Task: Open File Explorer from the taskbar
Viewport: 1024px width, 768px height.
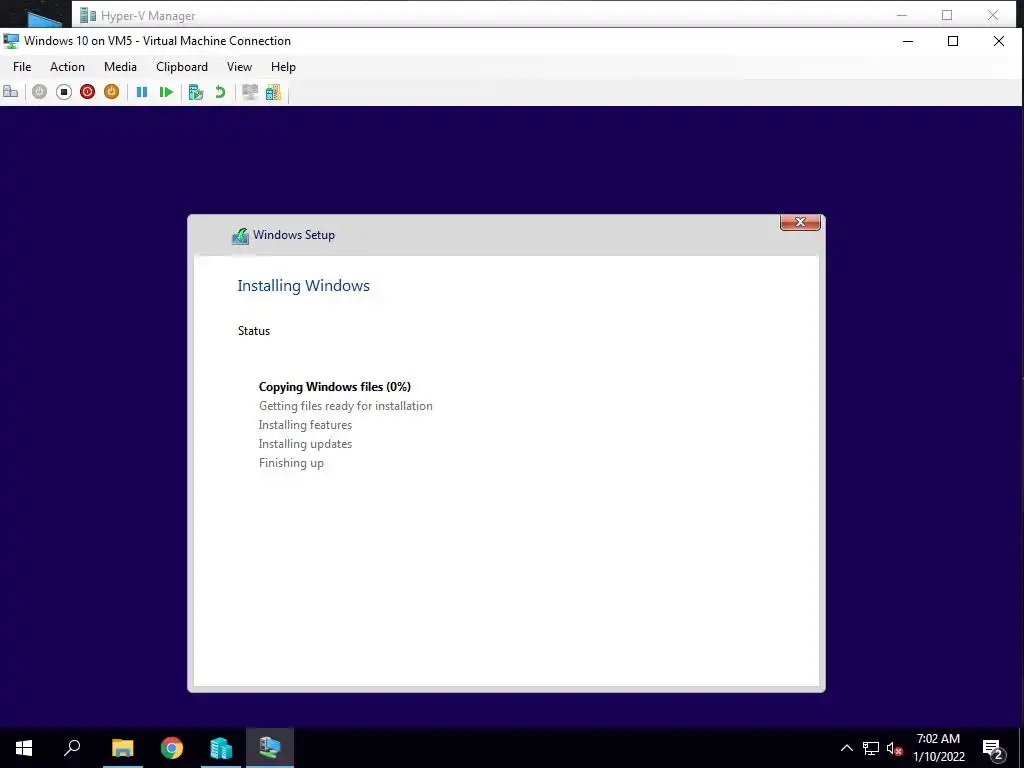Action: [x=122, y=748]
